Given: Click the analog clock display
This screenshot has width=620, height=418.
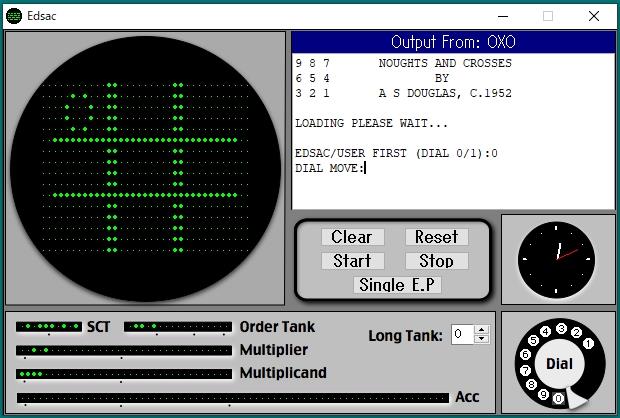Looking at the screenshot, I should (x=556, y=259).
